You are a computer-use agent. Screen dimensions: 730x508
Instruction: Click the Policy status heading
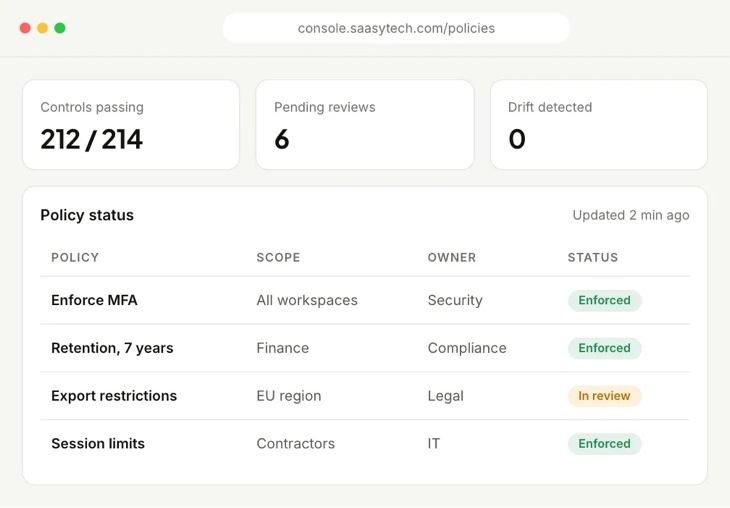87,215
